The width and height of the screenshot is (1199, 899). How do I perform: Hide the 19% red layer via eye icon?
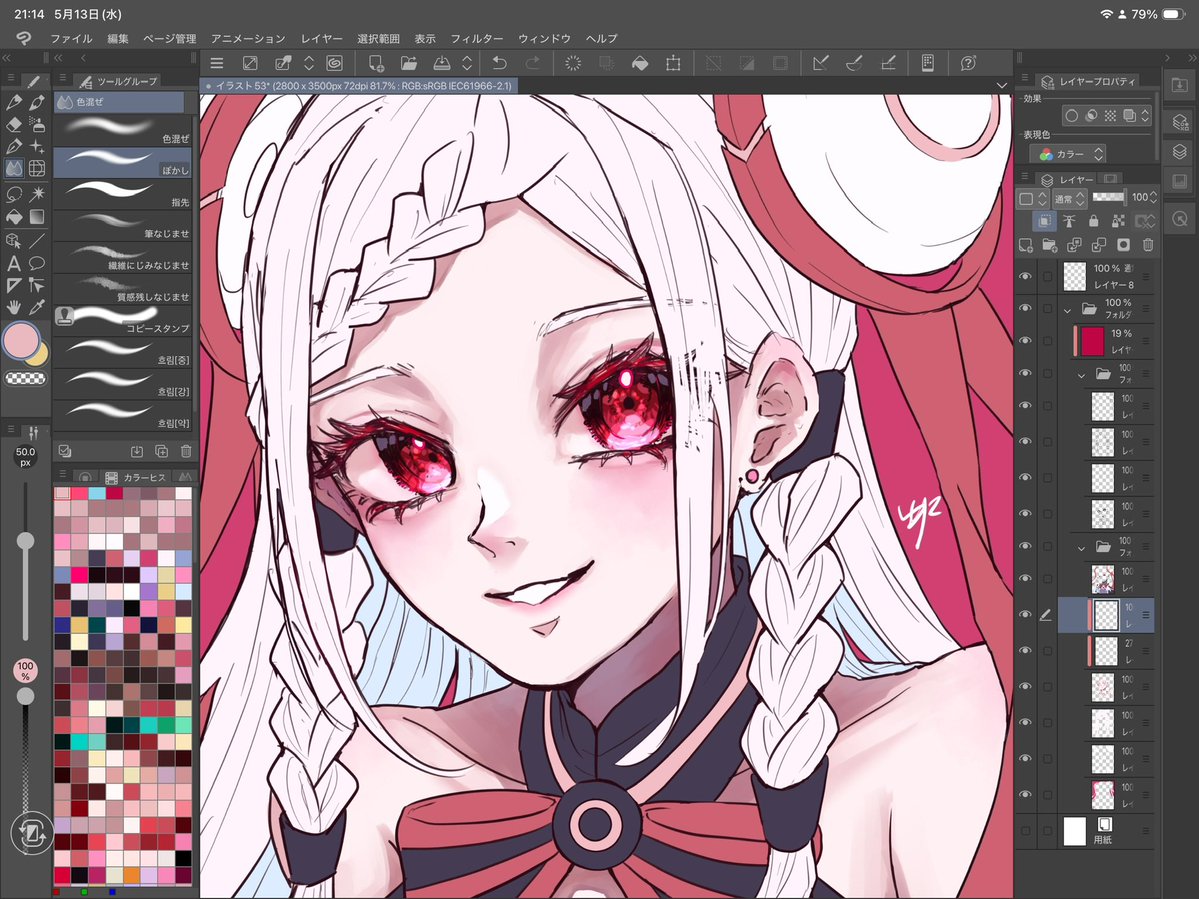coord(1025,341)
